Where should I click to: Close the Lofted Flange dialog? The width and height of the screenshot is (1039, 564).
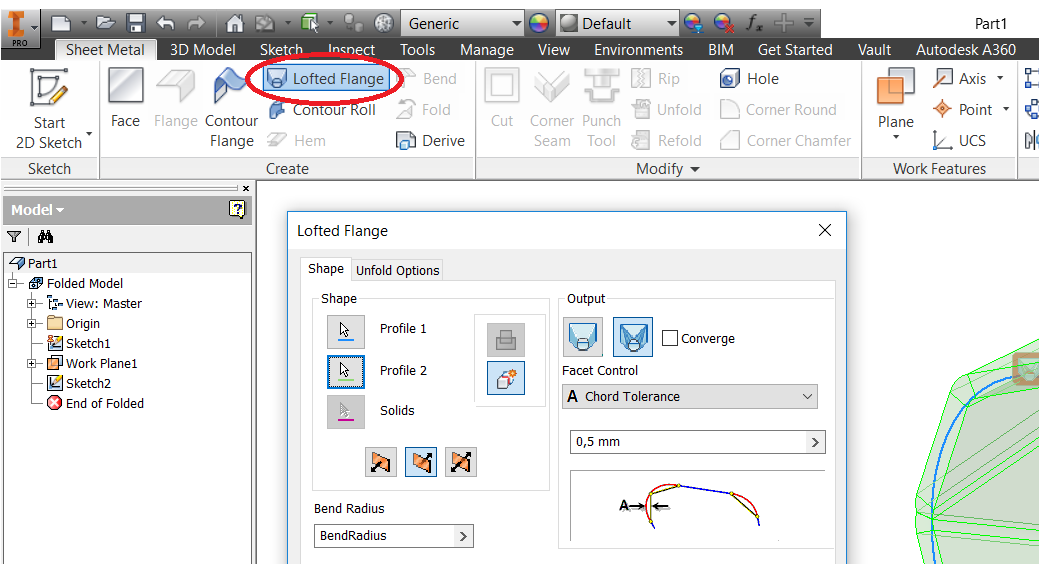(824, 230)
